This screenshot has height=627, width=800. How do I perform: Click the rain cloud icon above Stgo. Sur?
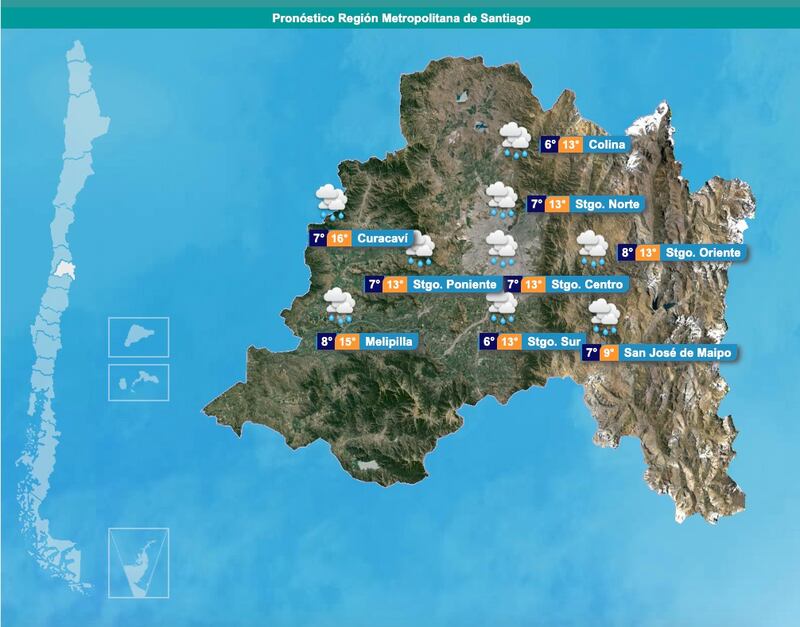pyautogui.click(x=502, y=308)
